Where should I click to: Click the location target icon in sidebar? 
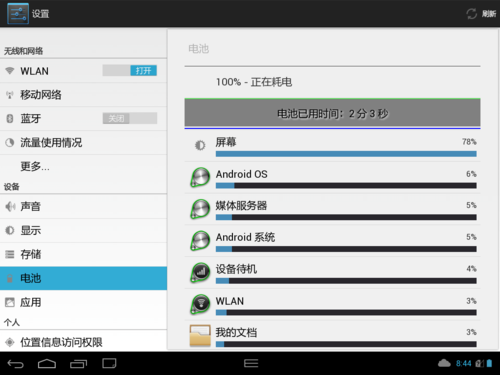10,342
